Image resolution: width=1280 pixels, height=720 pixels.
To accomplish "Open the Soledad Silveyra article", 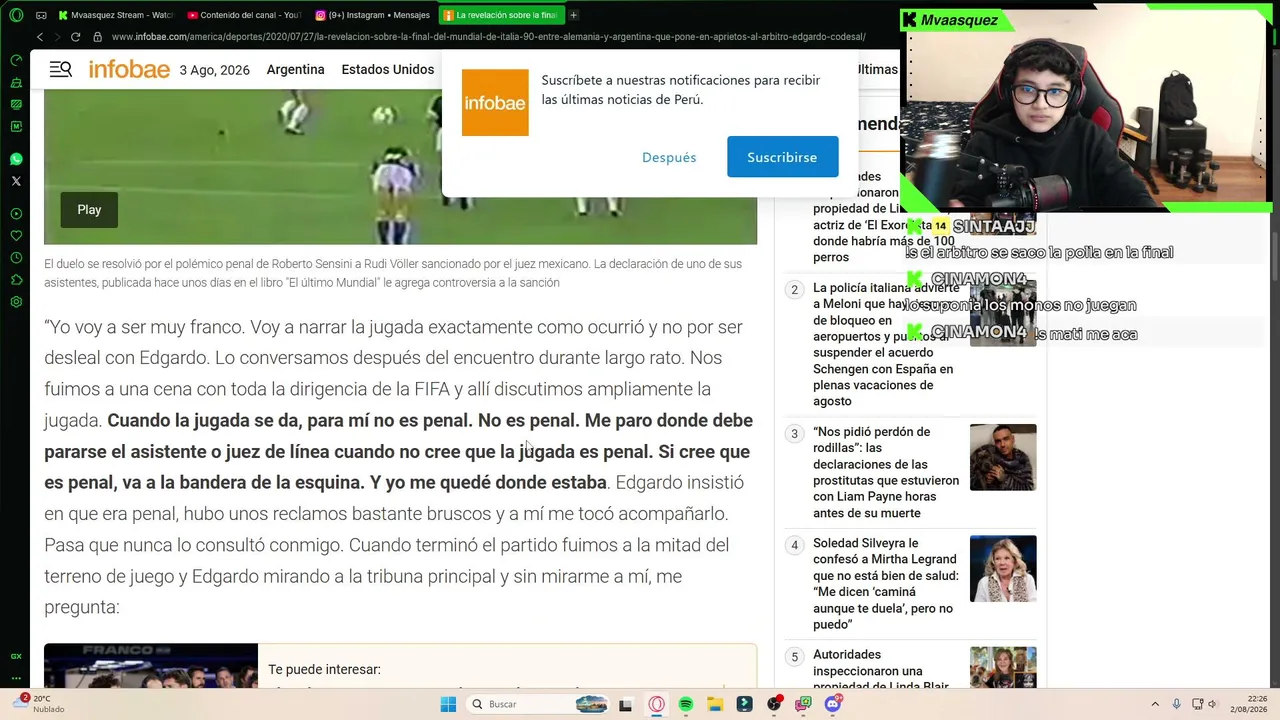I will pyautogui.click(x=886, y=584).
